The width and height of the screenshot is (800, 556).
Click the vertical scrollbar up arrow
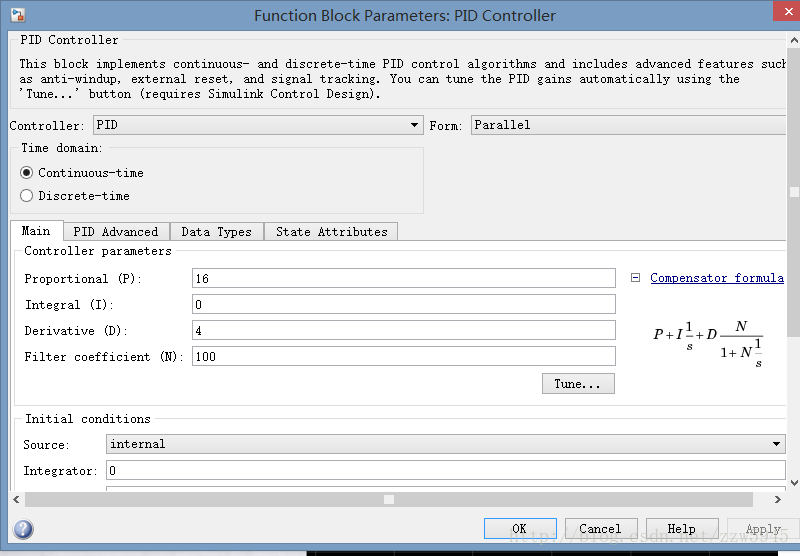[x=794, y=40]
